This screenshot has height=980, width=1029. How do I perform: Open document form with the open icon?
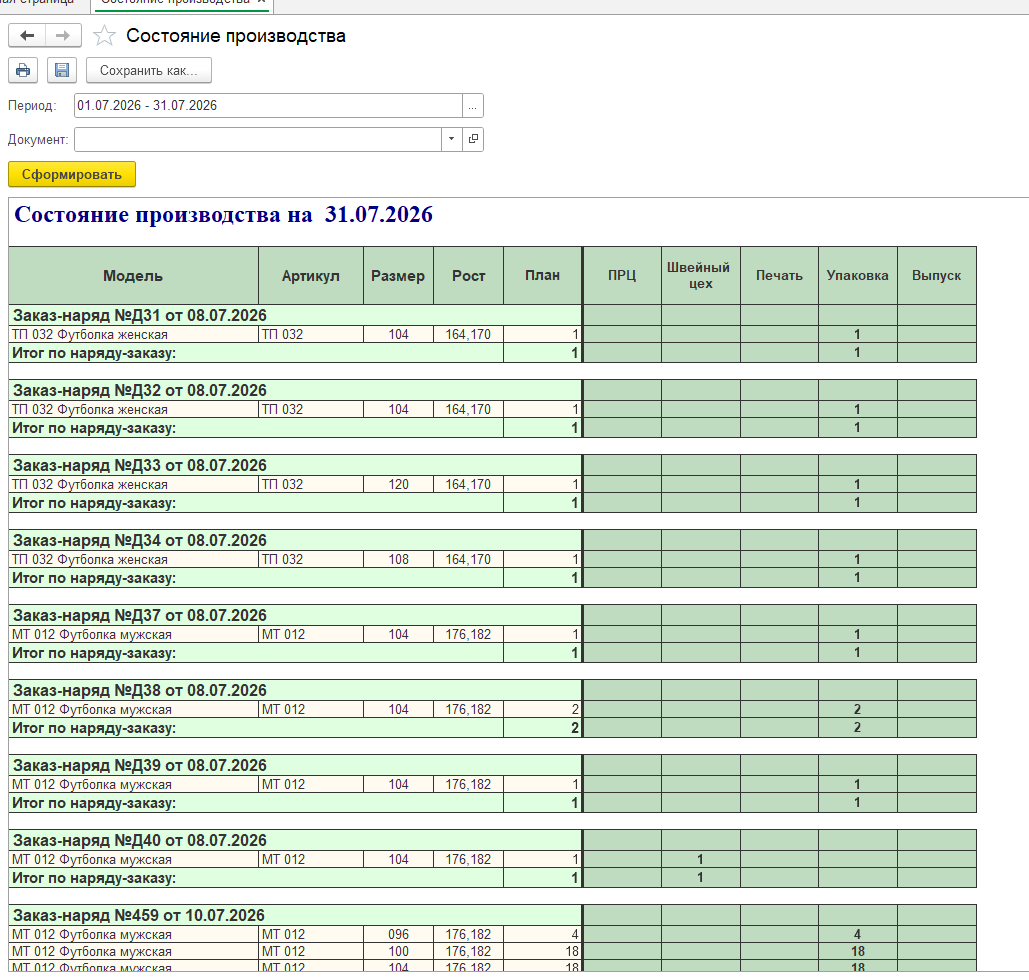point(473,139)
